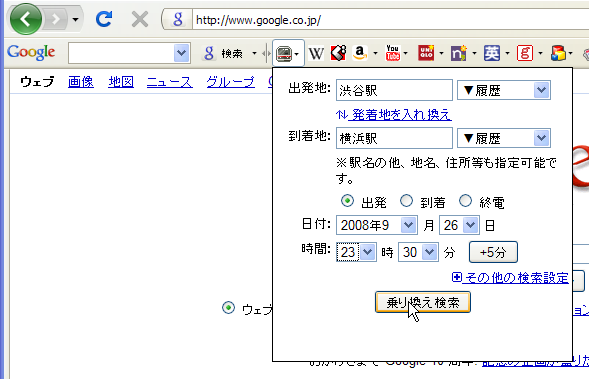589x379 pixels.
Task: Click the purple 'n' toolbar icon
Action: (459, 53)
